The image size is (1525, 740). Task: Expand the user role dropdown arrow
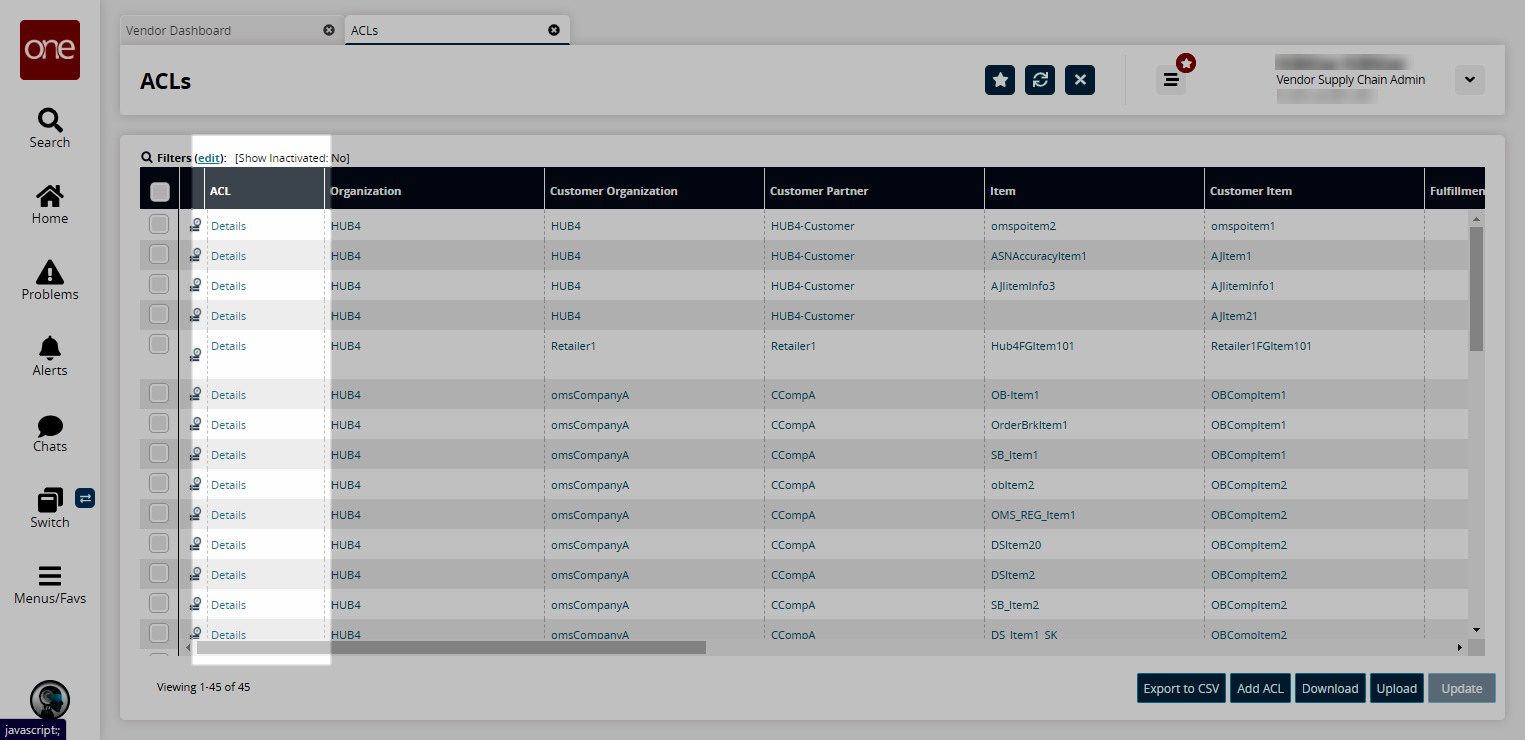(x=1469, y=80)
